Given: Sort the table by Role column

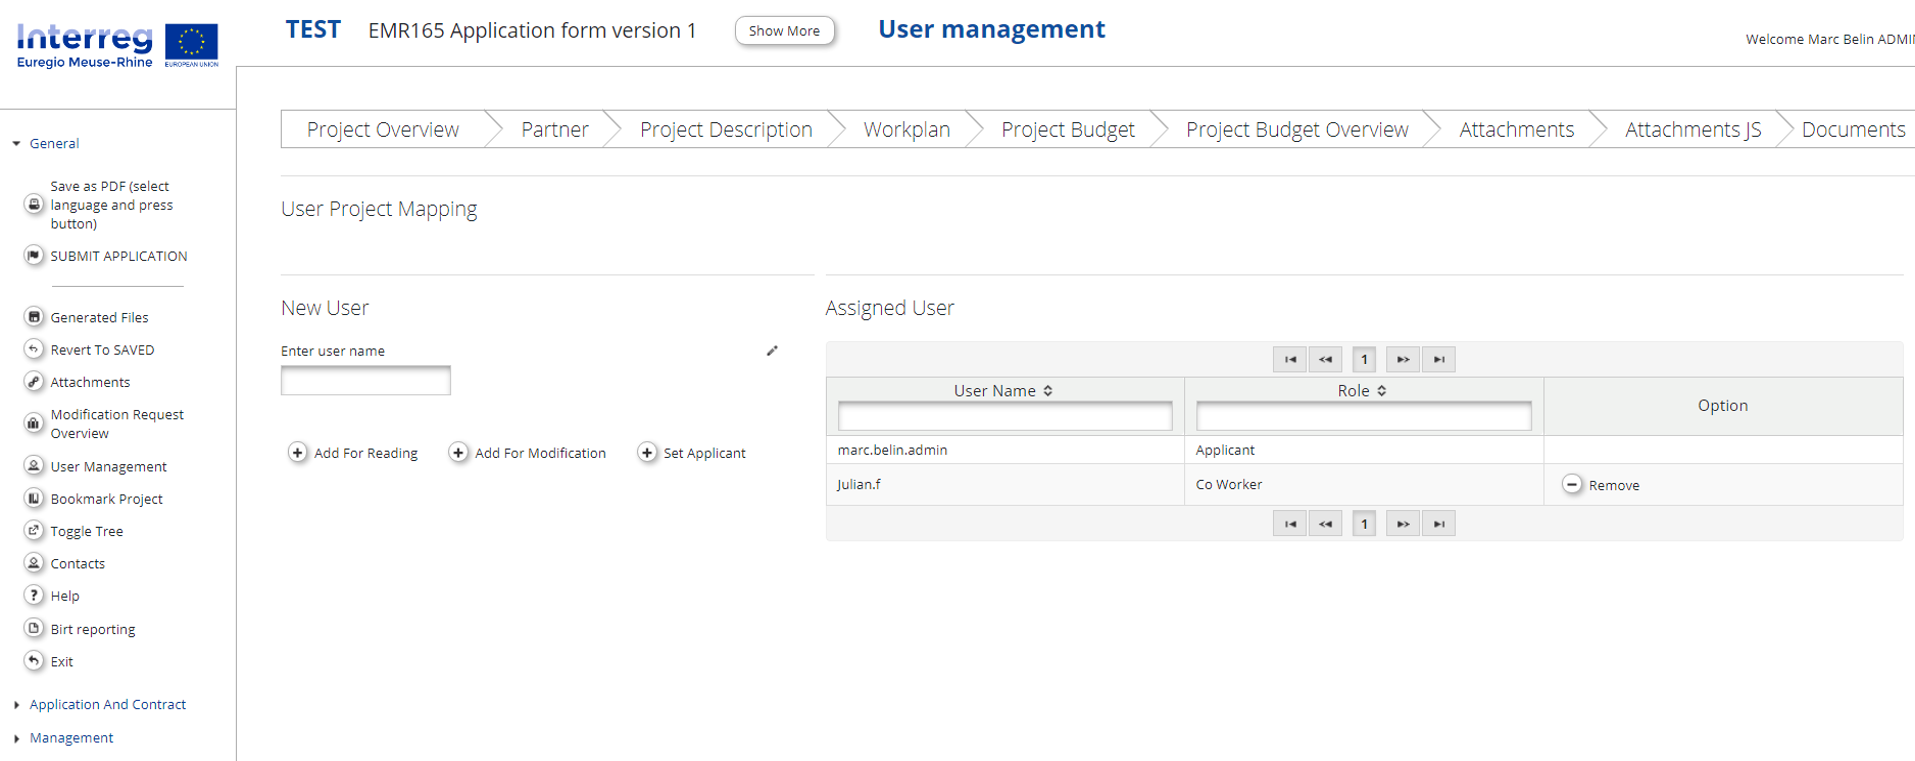Looking at the screenshot, I should click(1381, 391).
